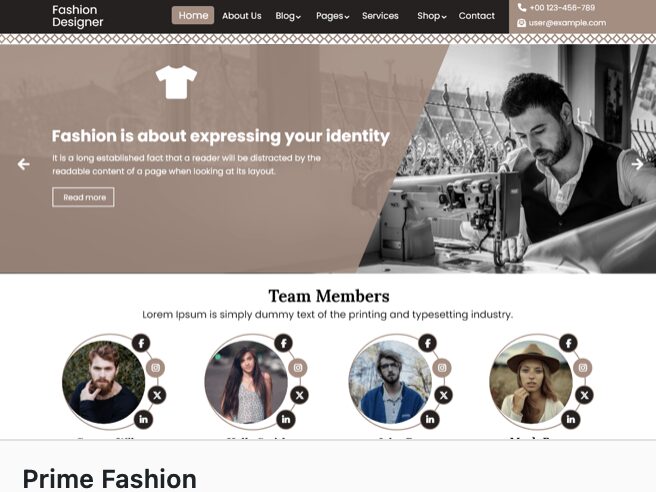Click the hat-wearing woman's profile photo
The image size is (656, 492).
(530, 382)
